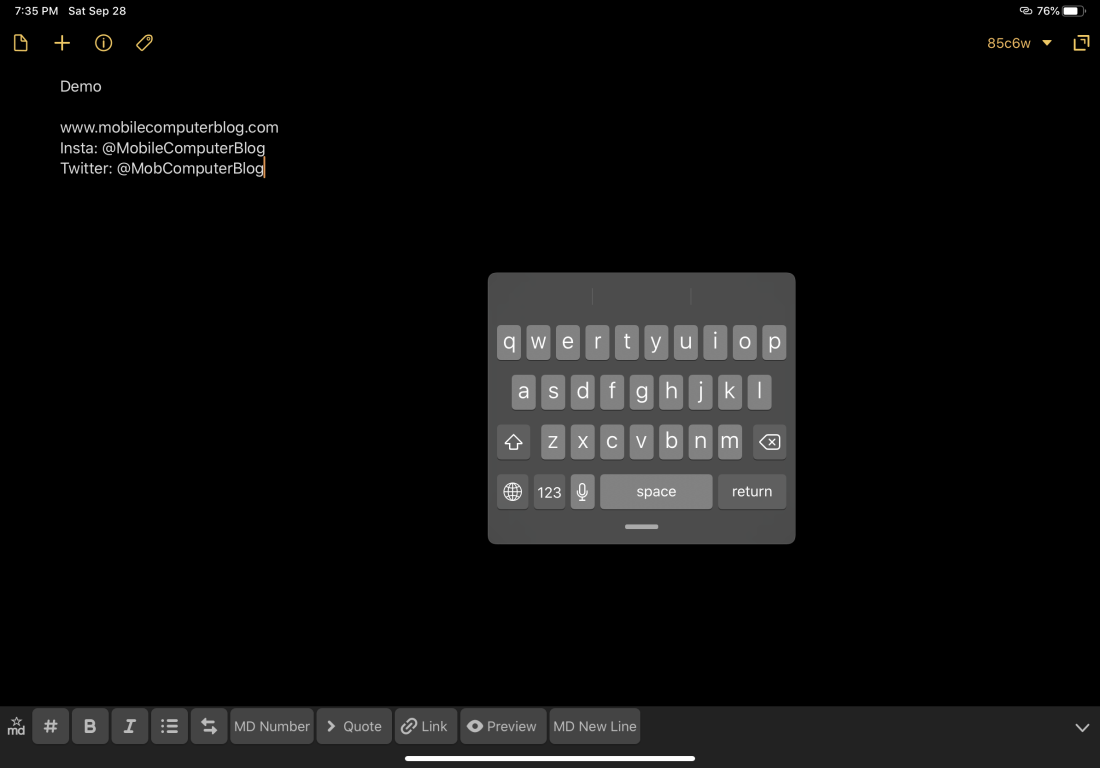Open the document list icon

click(x=20, y=43)
